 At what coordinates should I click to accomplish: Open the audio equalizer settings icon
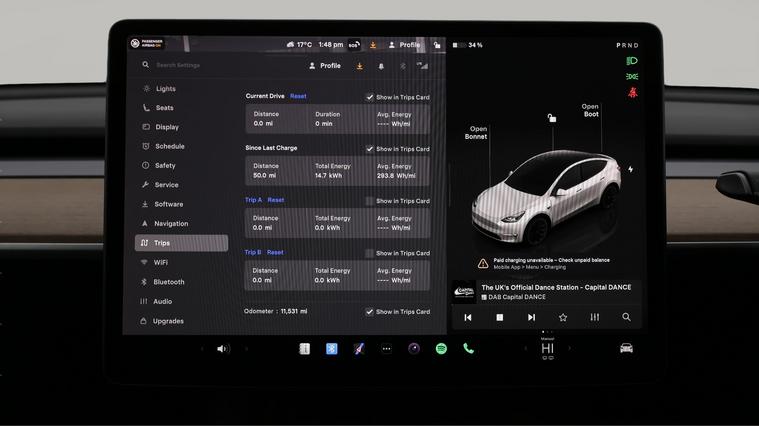[x=595, y=317]
